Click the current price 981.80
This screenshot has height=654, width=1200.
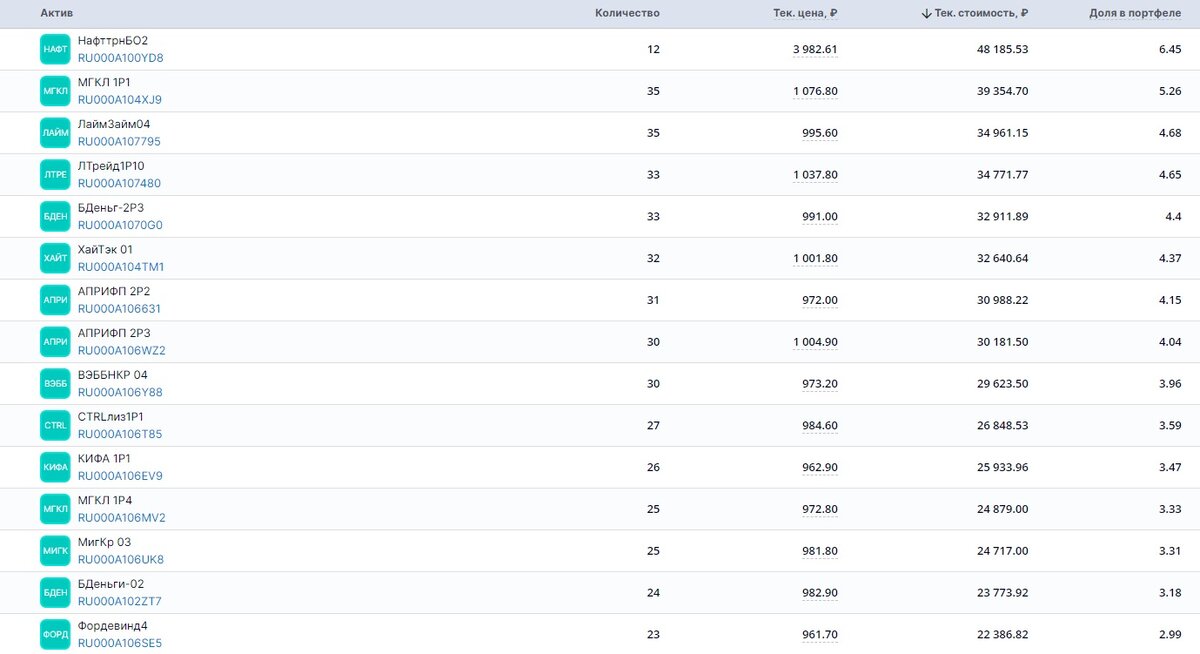(x=820, y=551)
